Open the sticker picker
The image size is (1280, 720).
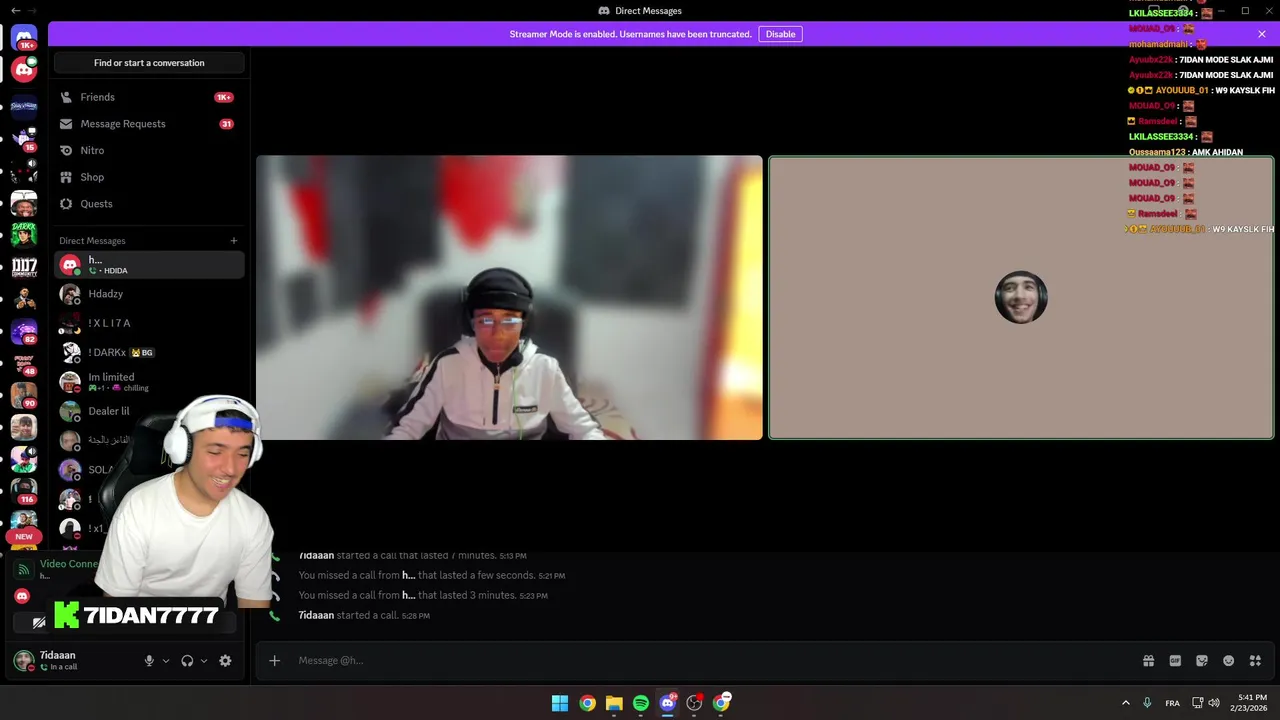[x=1202, y=661]
